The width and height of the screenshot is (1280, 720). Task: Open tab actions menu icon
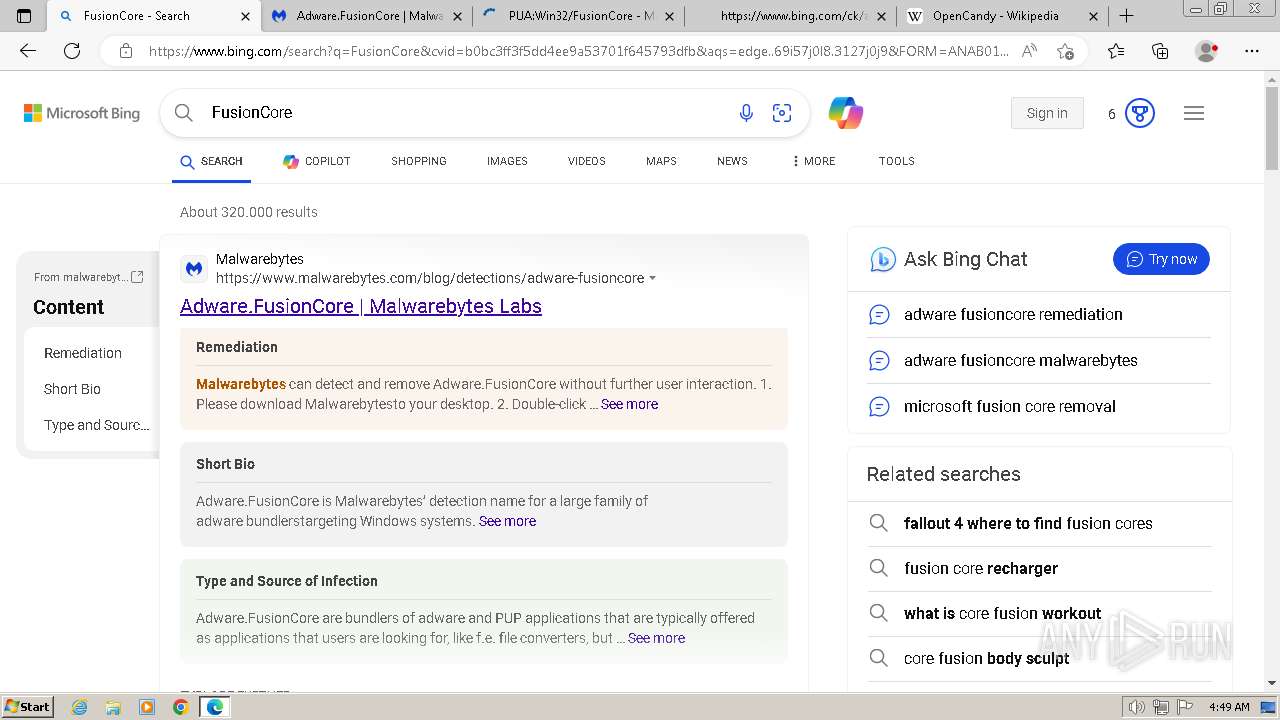click(24, 16)
